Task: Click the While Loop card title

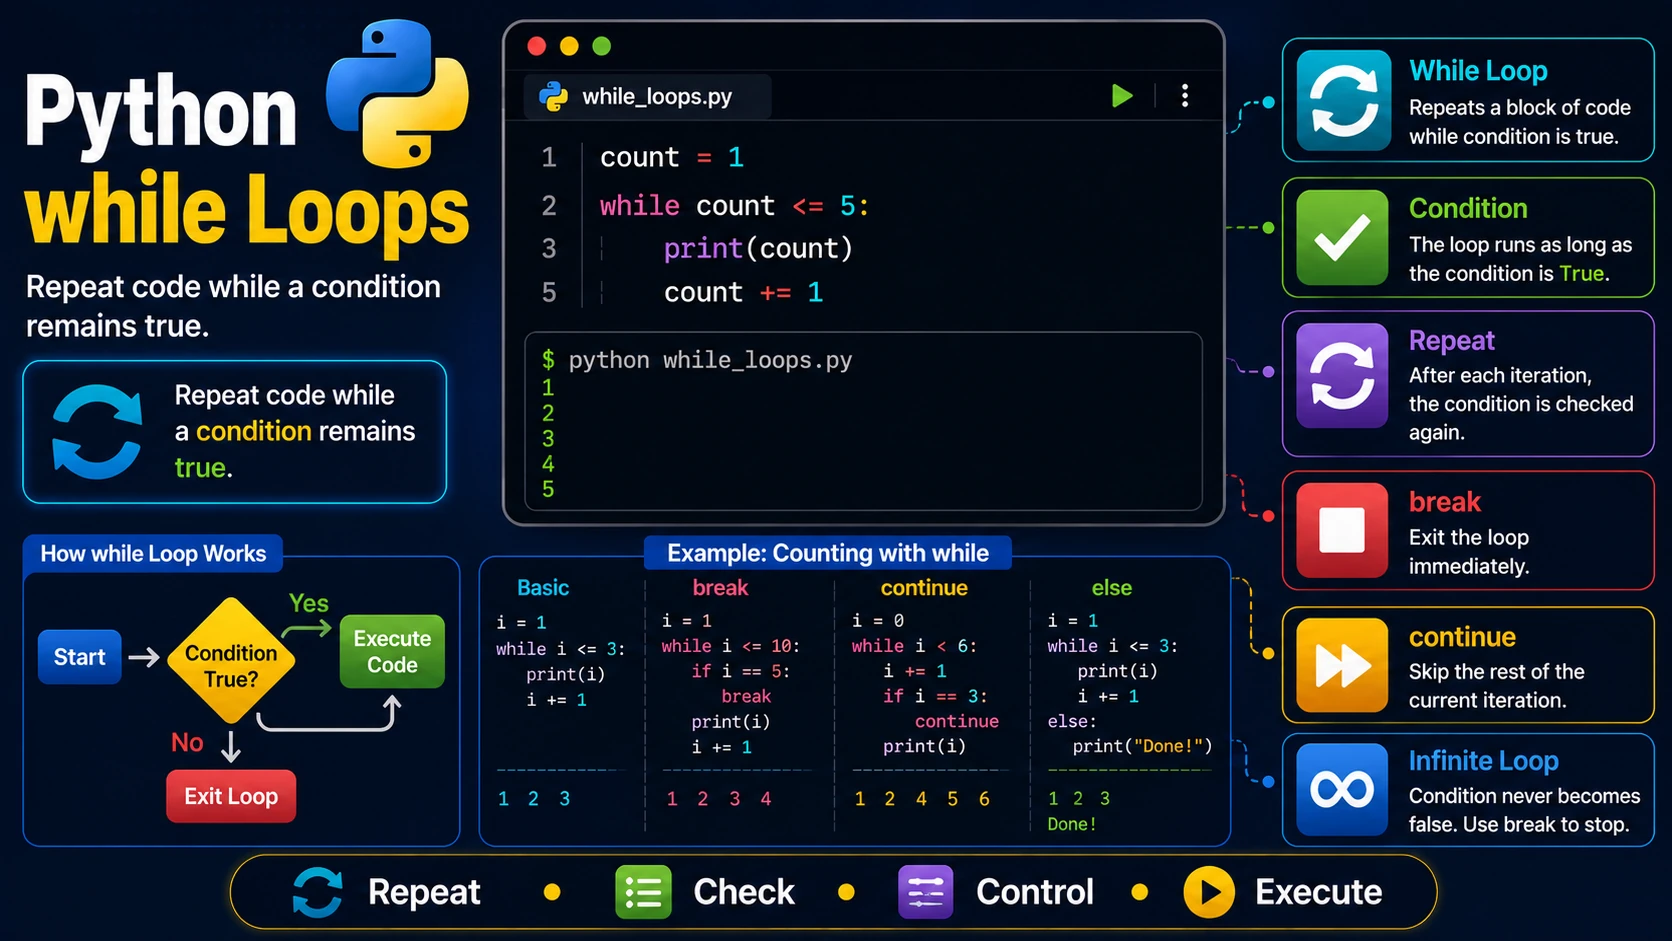Action: click(x=1478, y=71)
